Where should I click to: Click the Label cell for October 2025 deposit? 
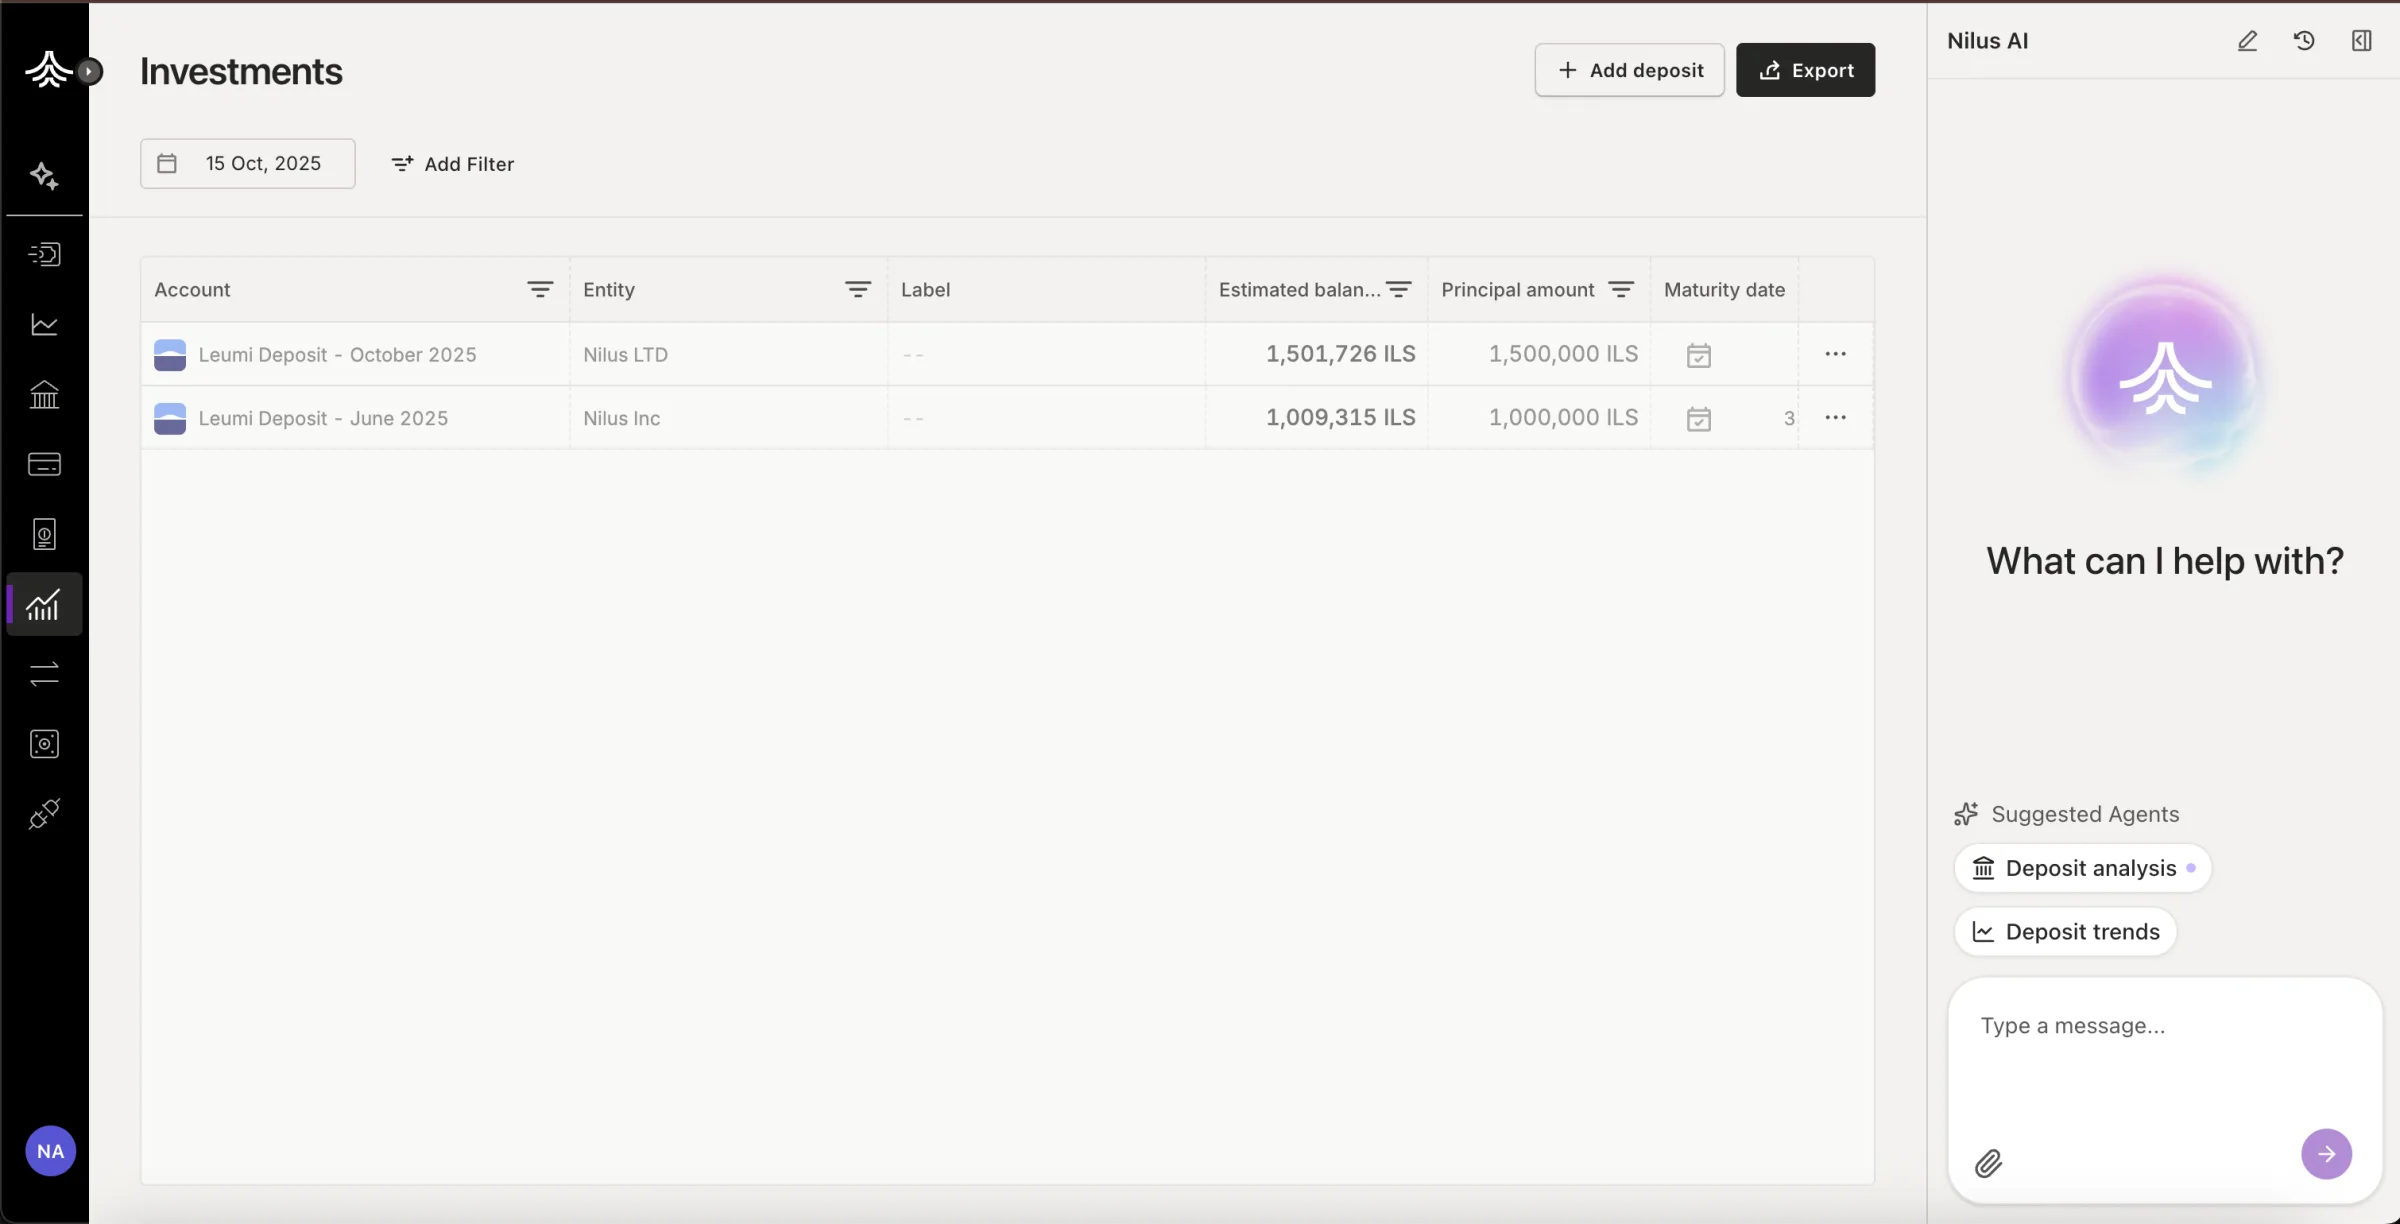click(x=1046, y=354)
